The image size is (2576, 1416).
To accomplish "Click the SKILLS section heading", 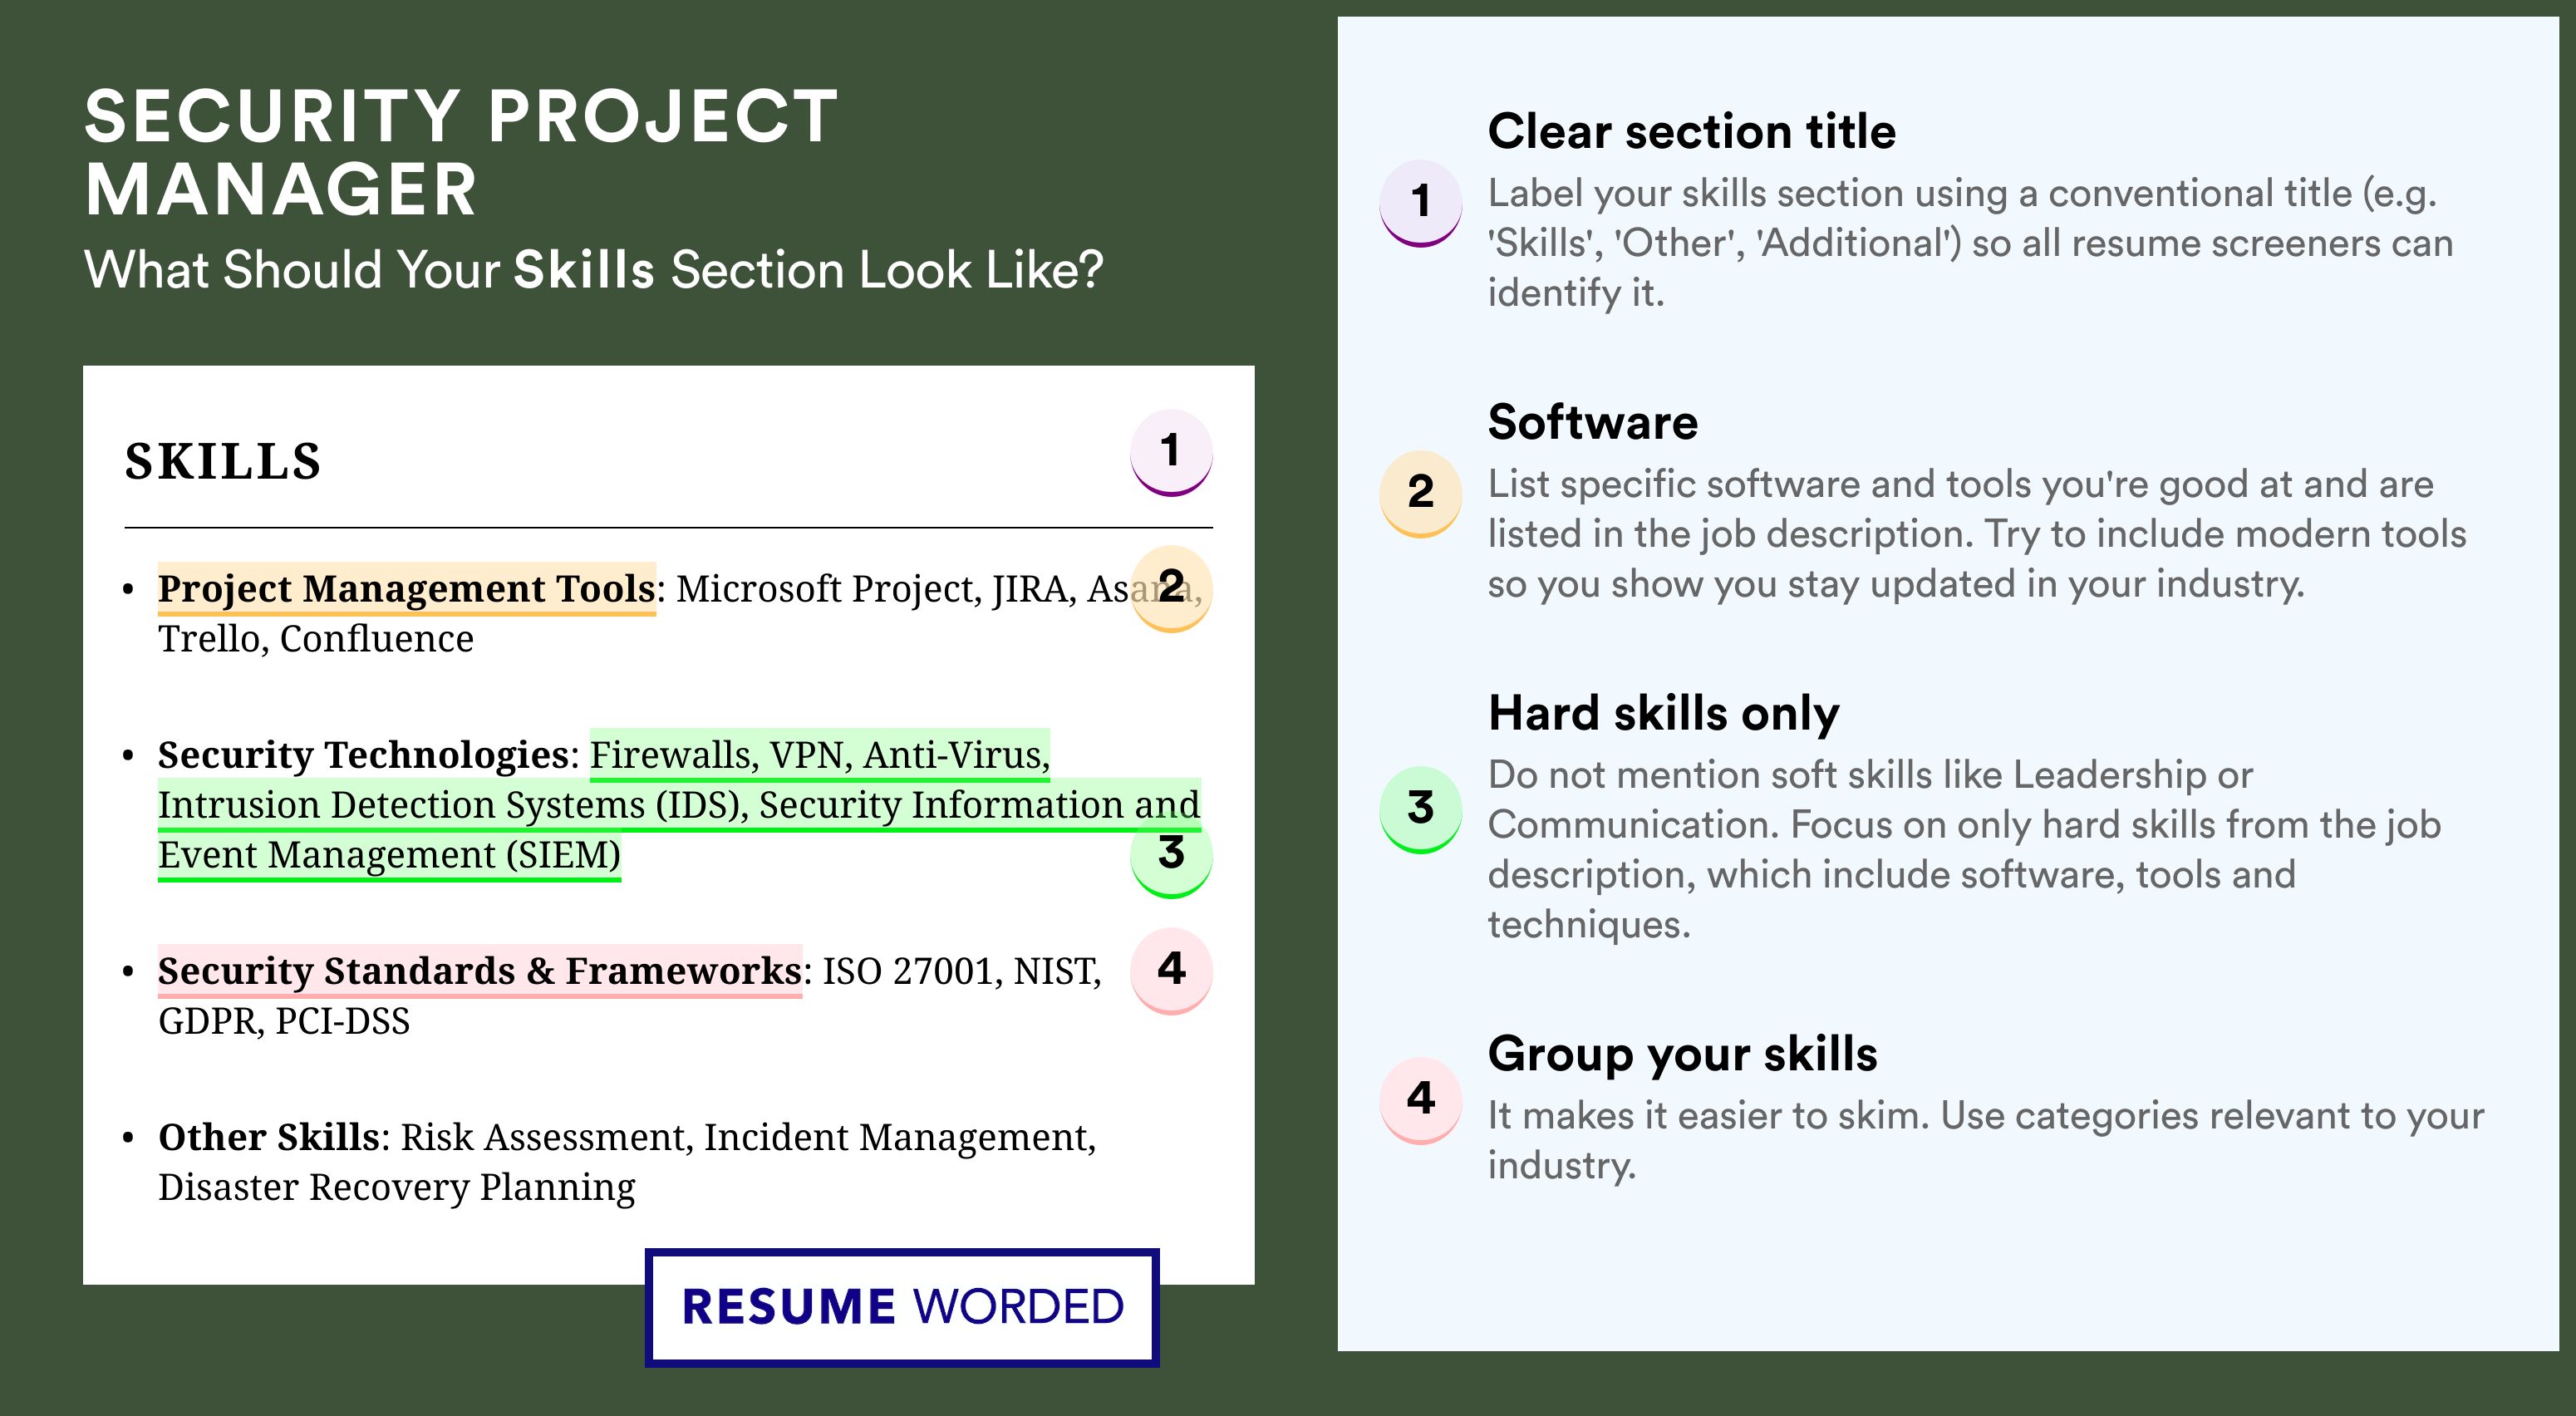I will 223,462.
